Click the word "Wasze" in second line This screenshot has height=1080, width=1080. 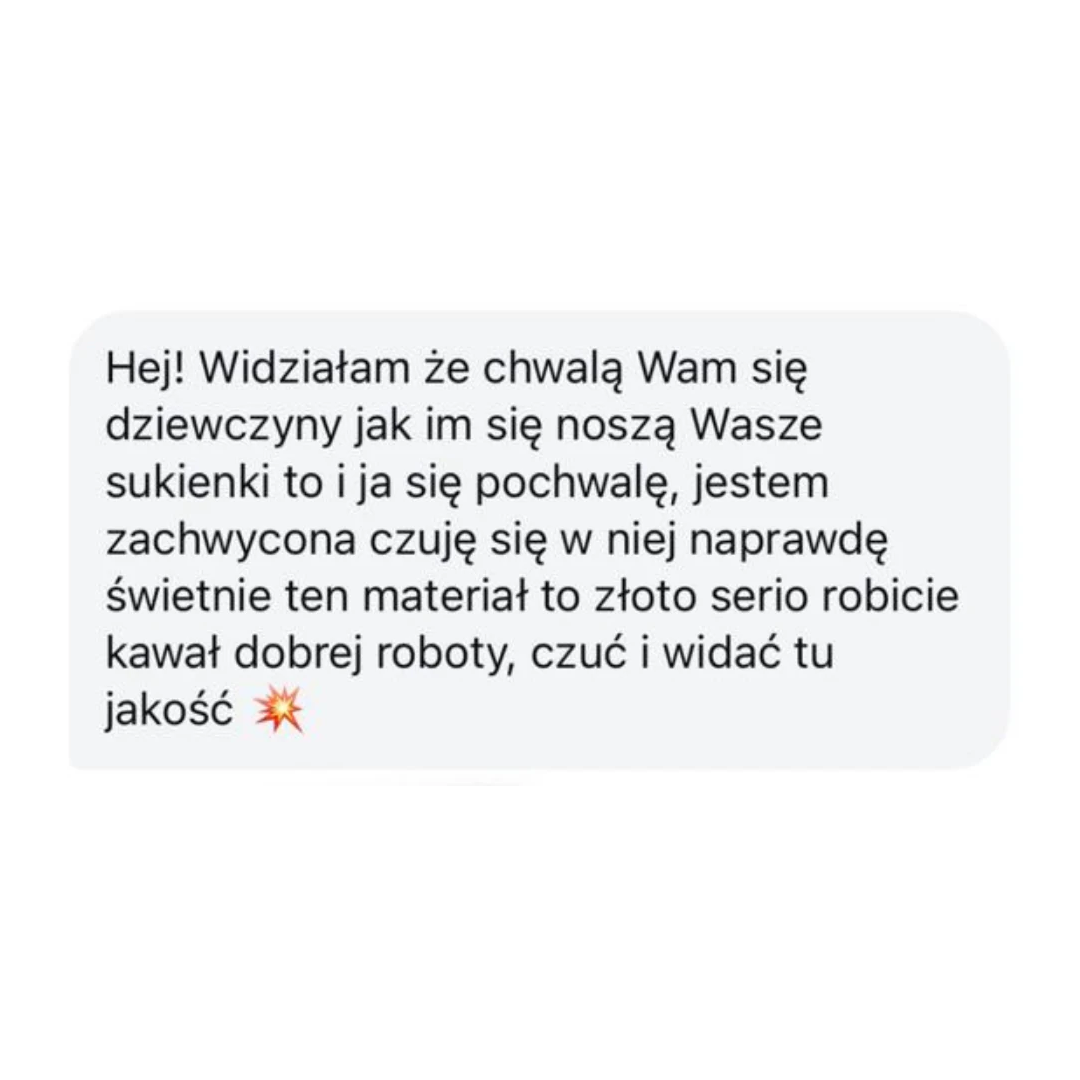coord(756,425)
